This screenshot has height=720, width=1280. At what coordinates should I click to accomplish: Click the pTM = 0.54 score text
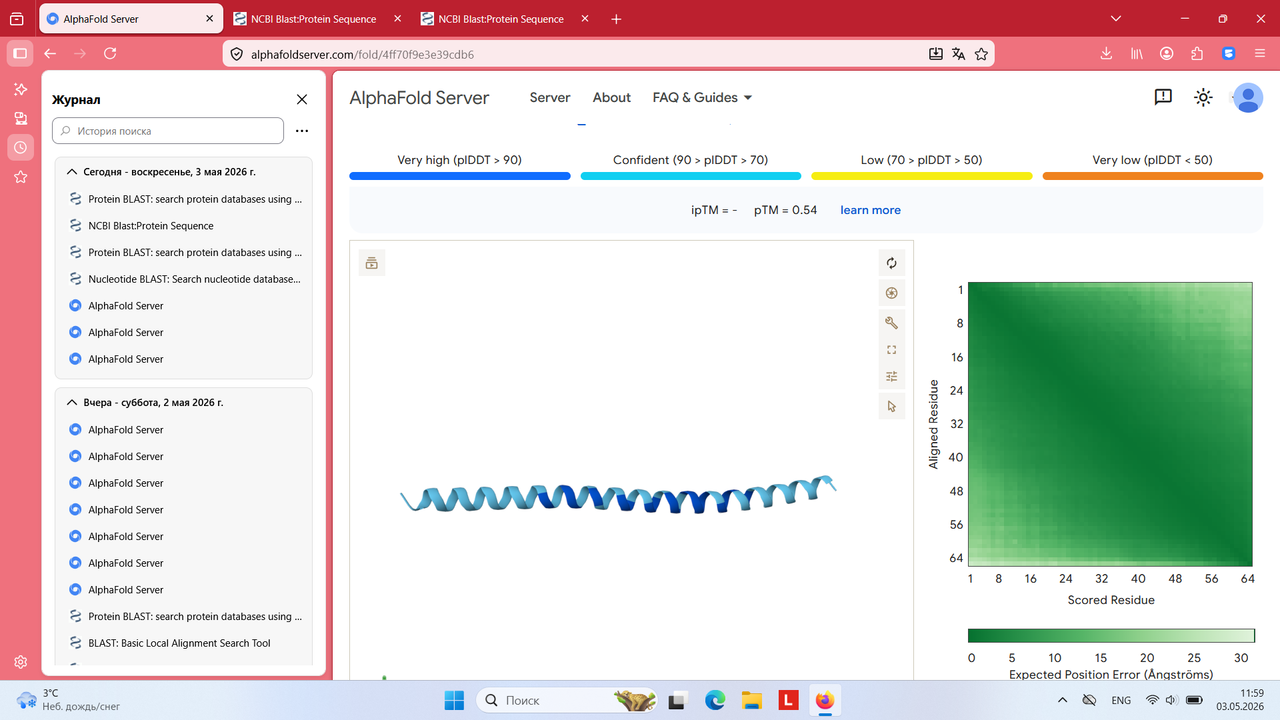click(785, 210)
